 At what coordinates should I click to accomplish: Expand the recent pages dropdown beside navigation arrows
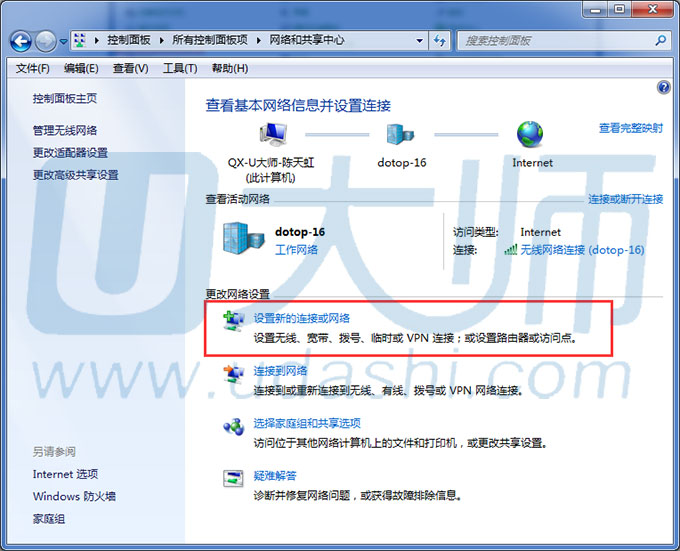point(64,41)
